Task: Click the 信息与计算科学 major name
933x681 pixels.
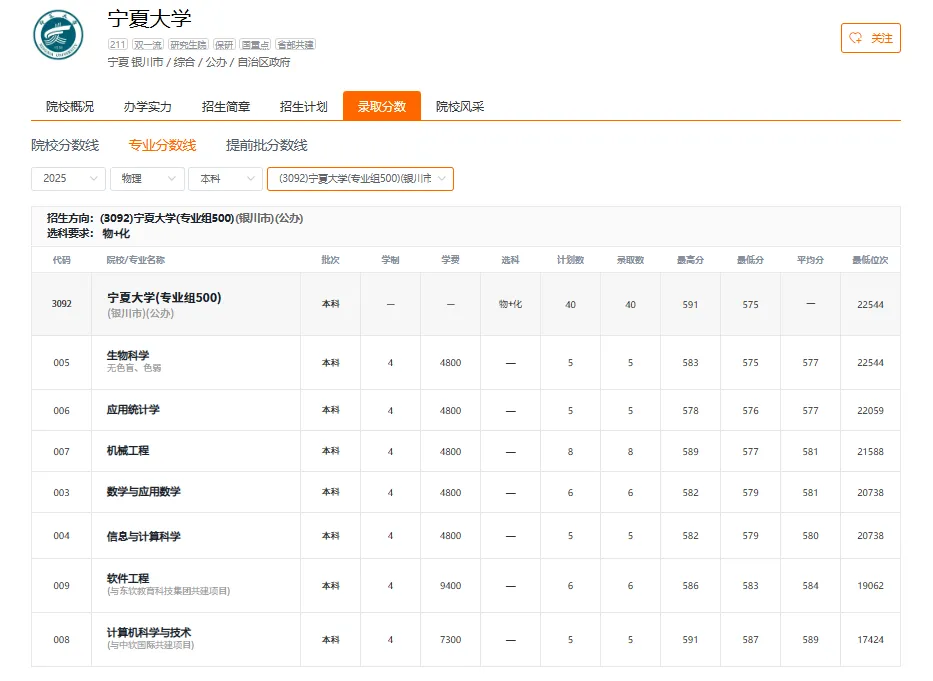Action: pyautogui.click(x=143, y=536)
